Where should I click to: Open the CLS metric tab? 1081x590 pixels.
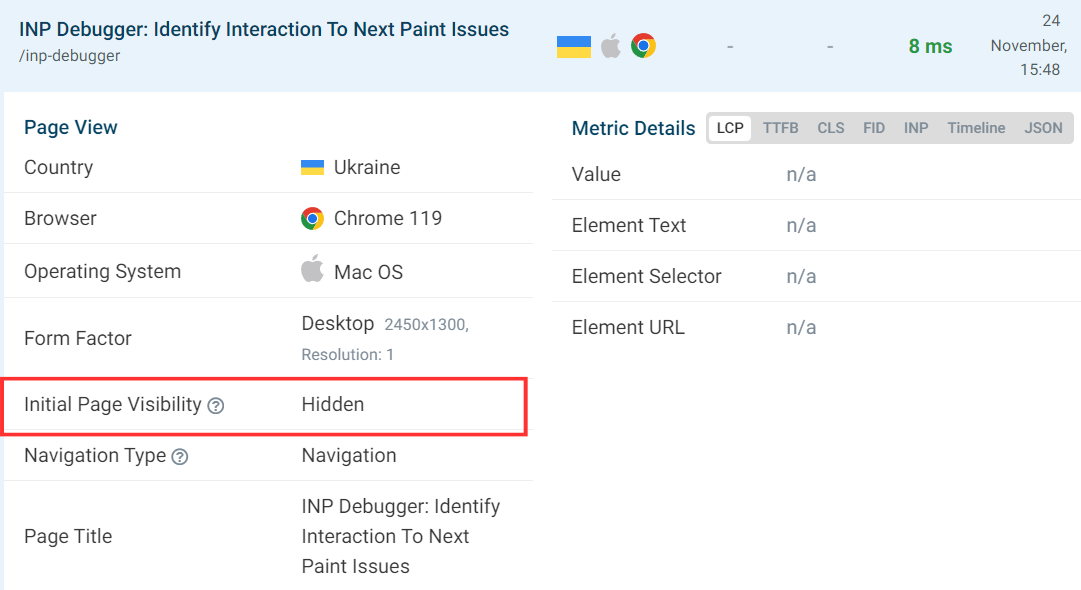pos(831,128)
